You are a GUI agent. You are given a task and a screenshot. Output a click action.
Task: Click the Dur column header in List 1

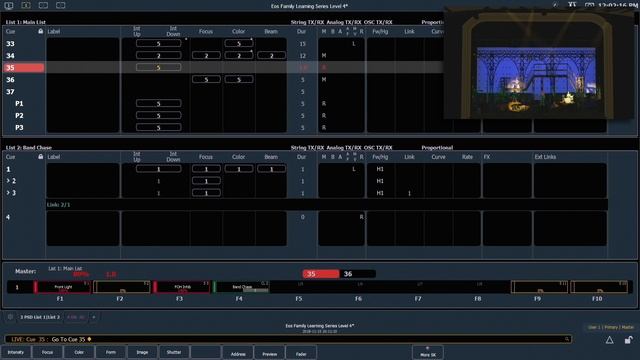coord(301,31)
